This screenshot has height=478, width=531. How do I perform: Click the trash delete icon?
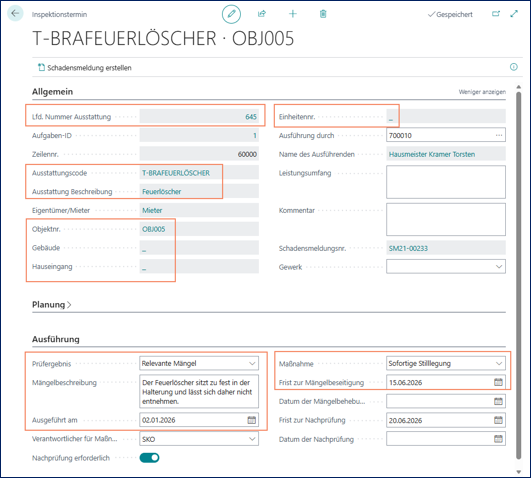tap(323, 14)
